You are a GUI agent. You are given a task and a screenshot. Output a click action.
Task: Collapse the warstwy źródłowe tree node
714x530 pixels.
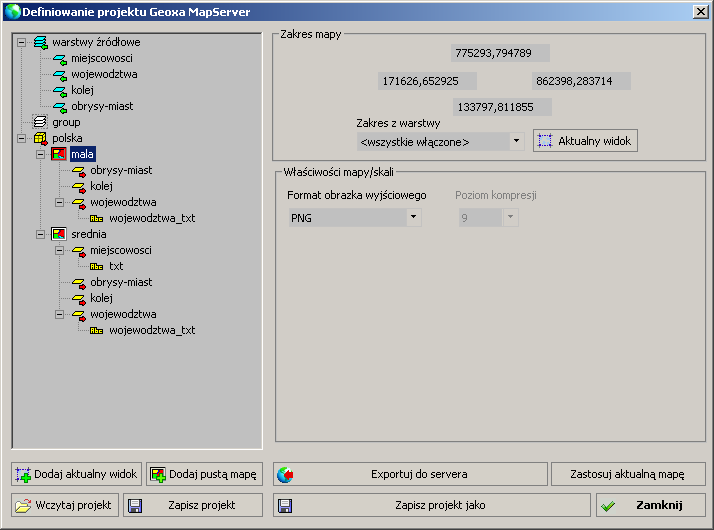(22, 42)
